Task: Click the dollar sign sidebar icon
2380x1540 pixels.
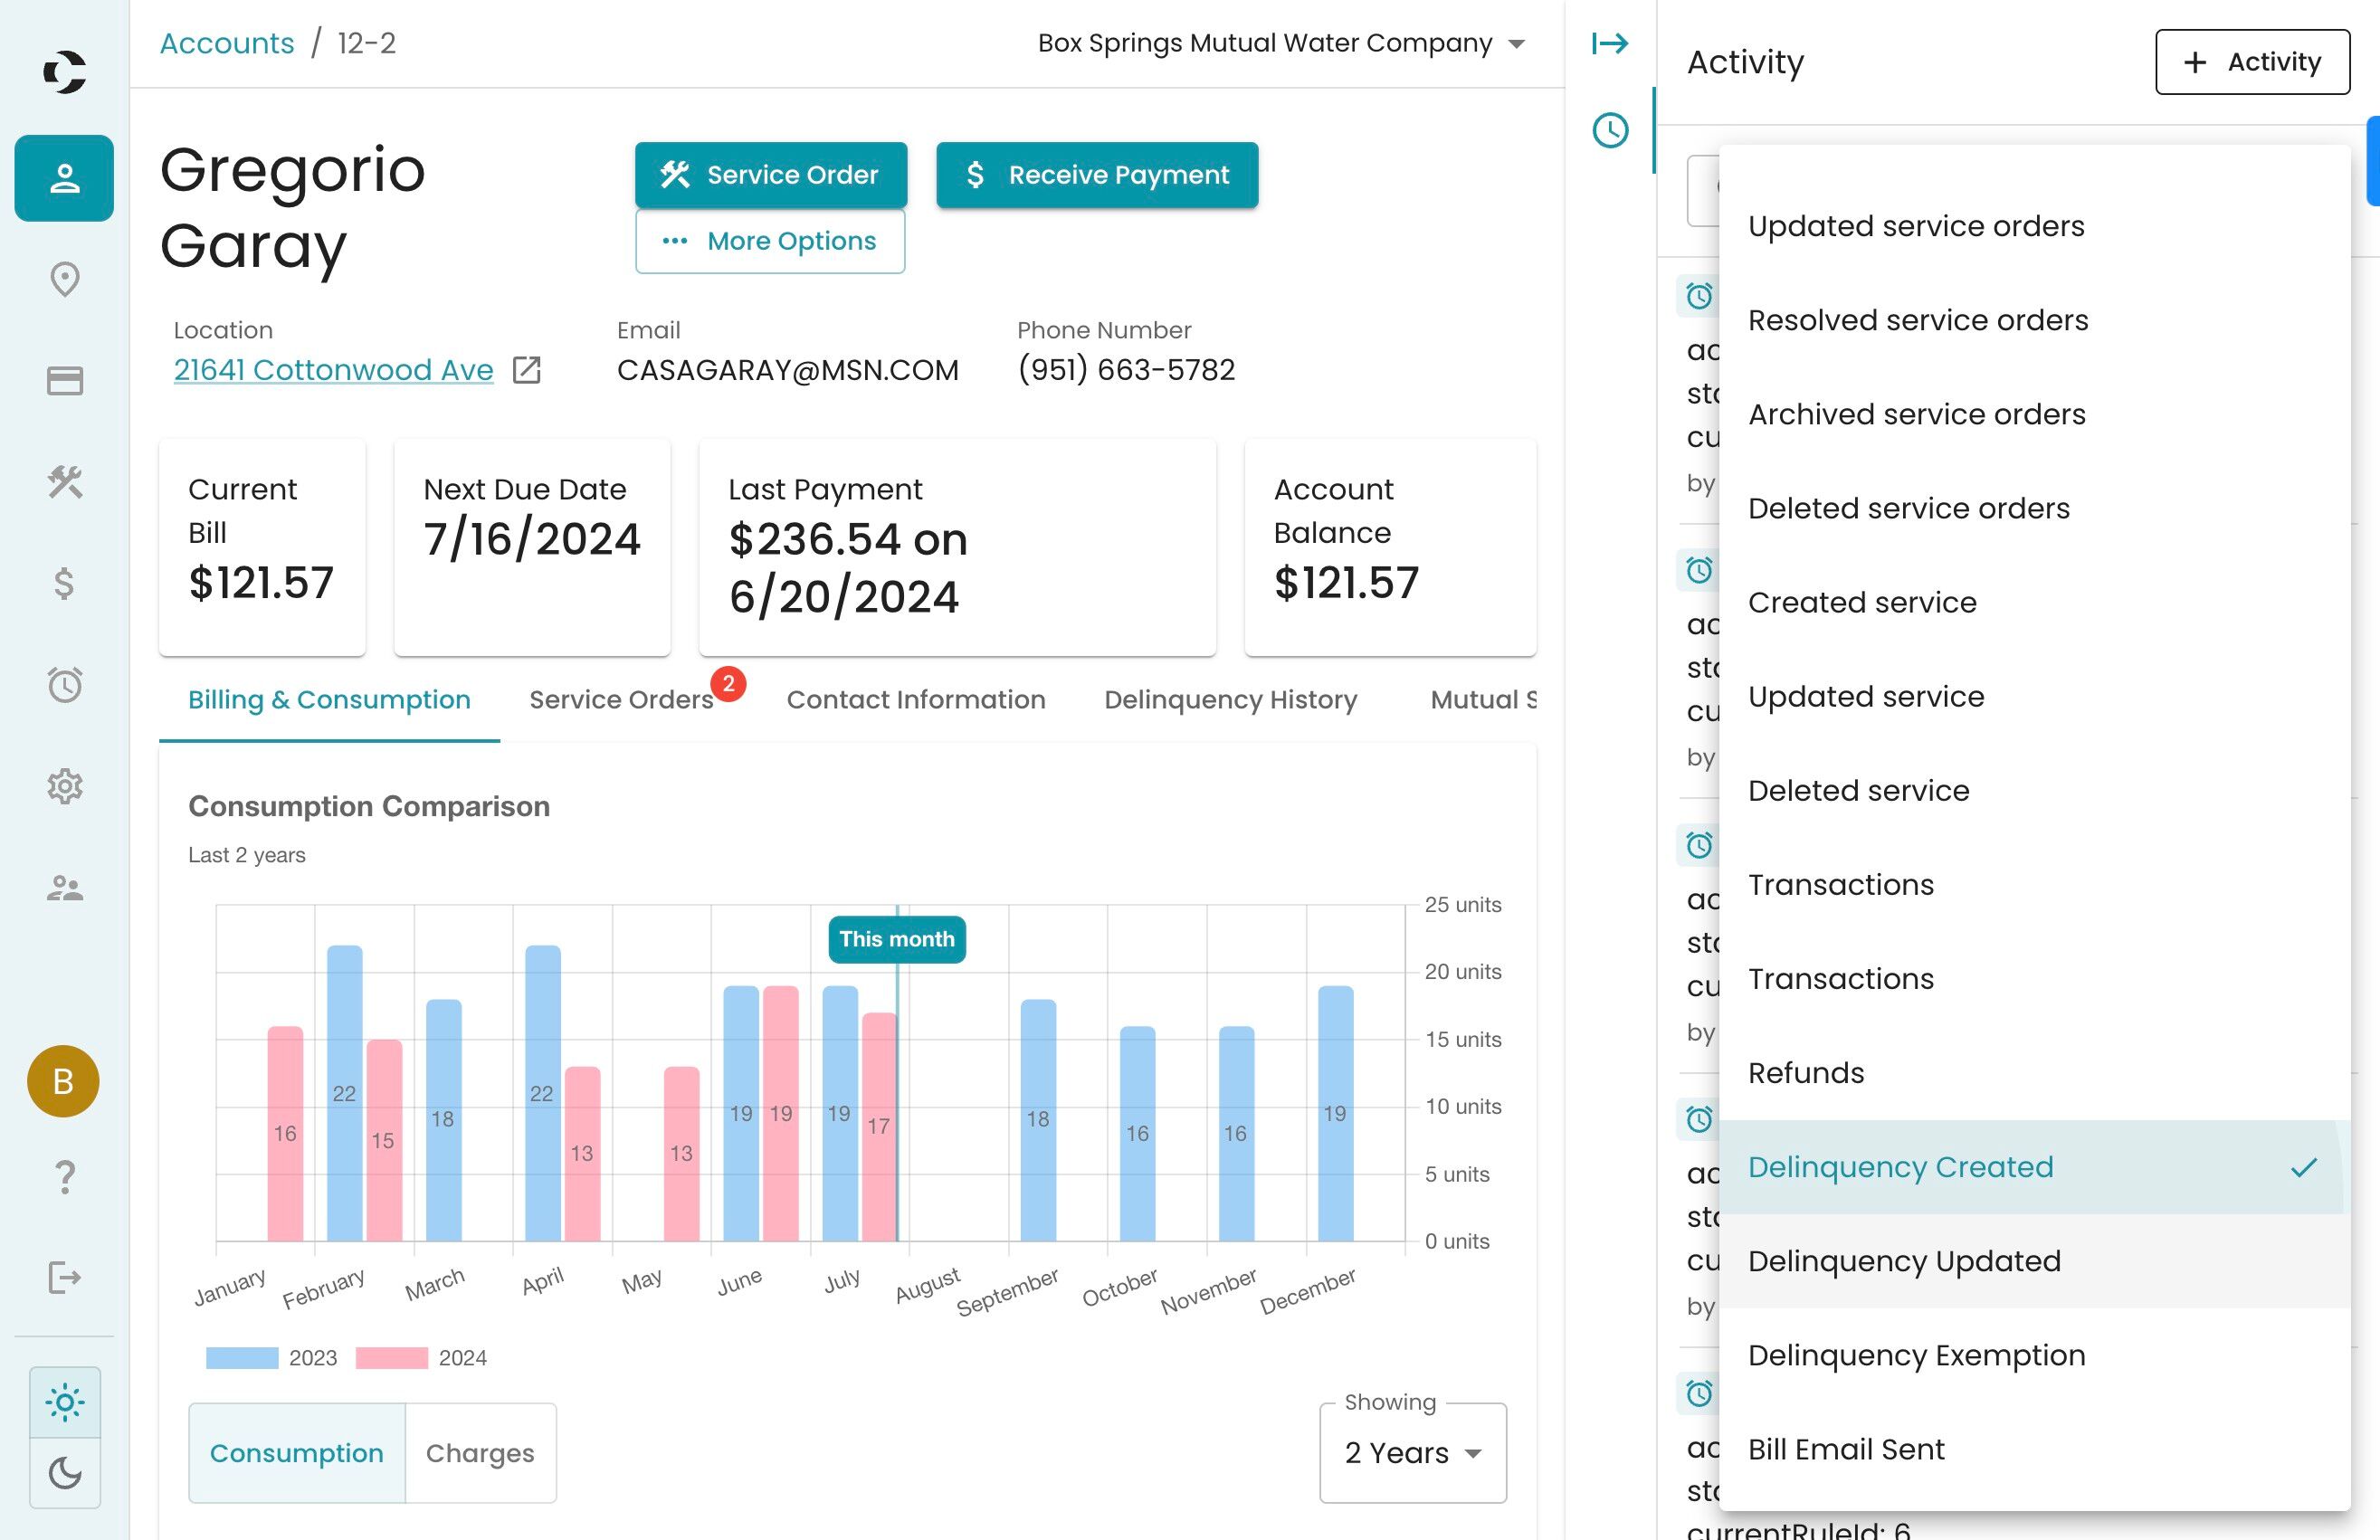Action: point(64,583)
